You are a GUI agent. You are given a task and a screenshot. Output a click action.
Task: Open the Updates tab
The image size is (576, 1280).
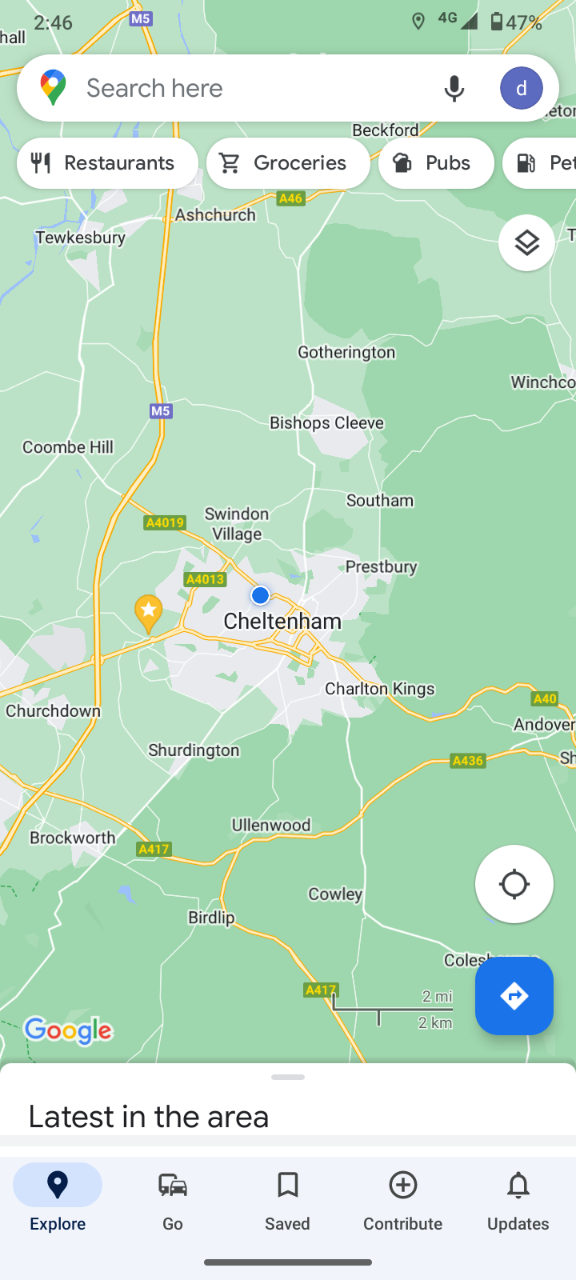tap(518, 1200)
